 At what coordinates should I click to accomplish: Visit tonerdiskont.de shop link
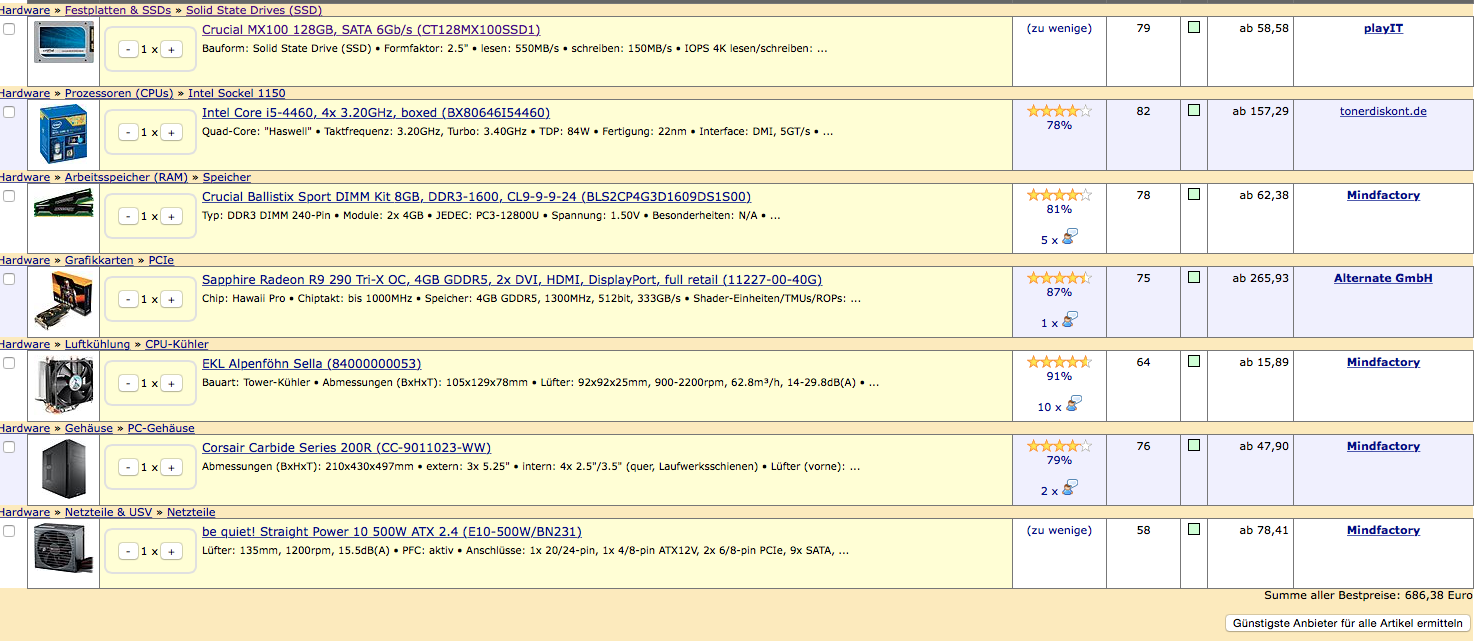point(1383,111)
